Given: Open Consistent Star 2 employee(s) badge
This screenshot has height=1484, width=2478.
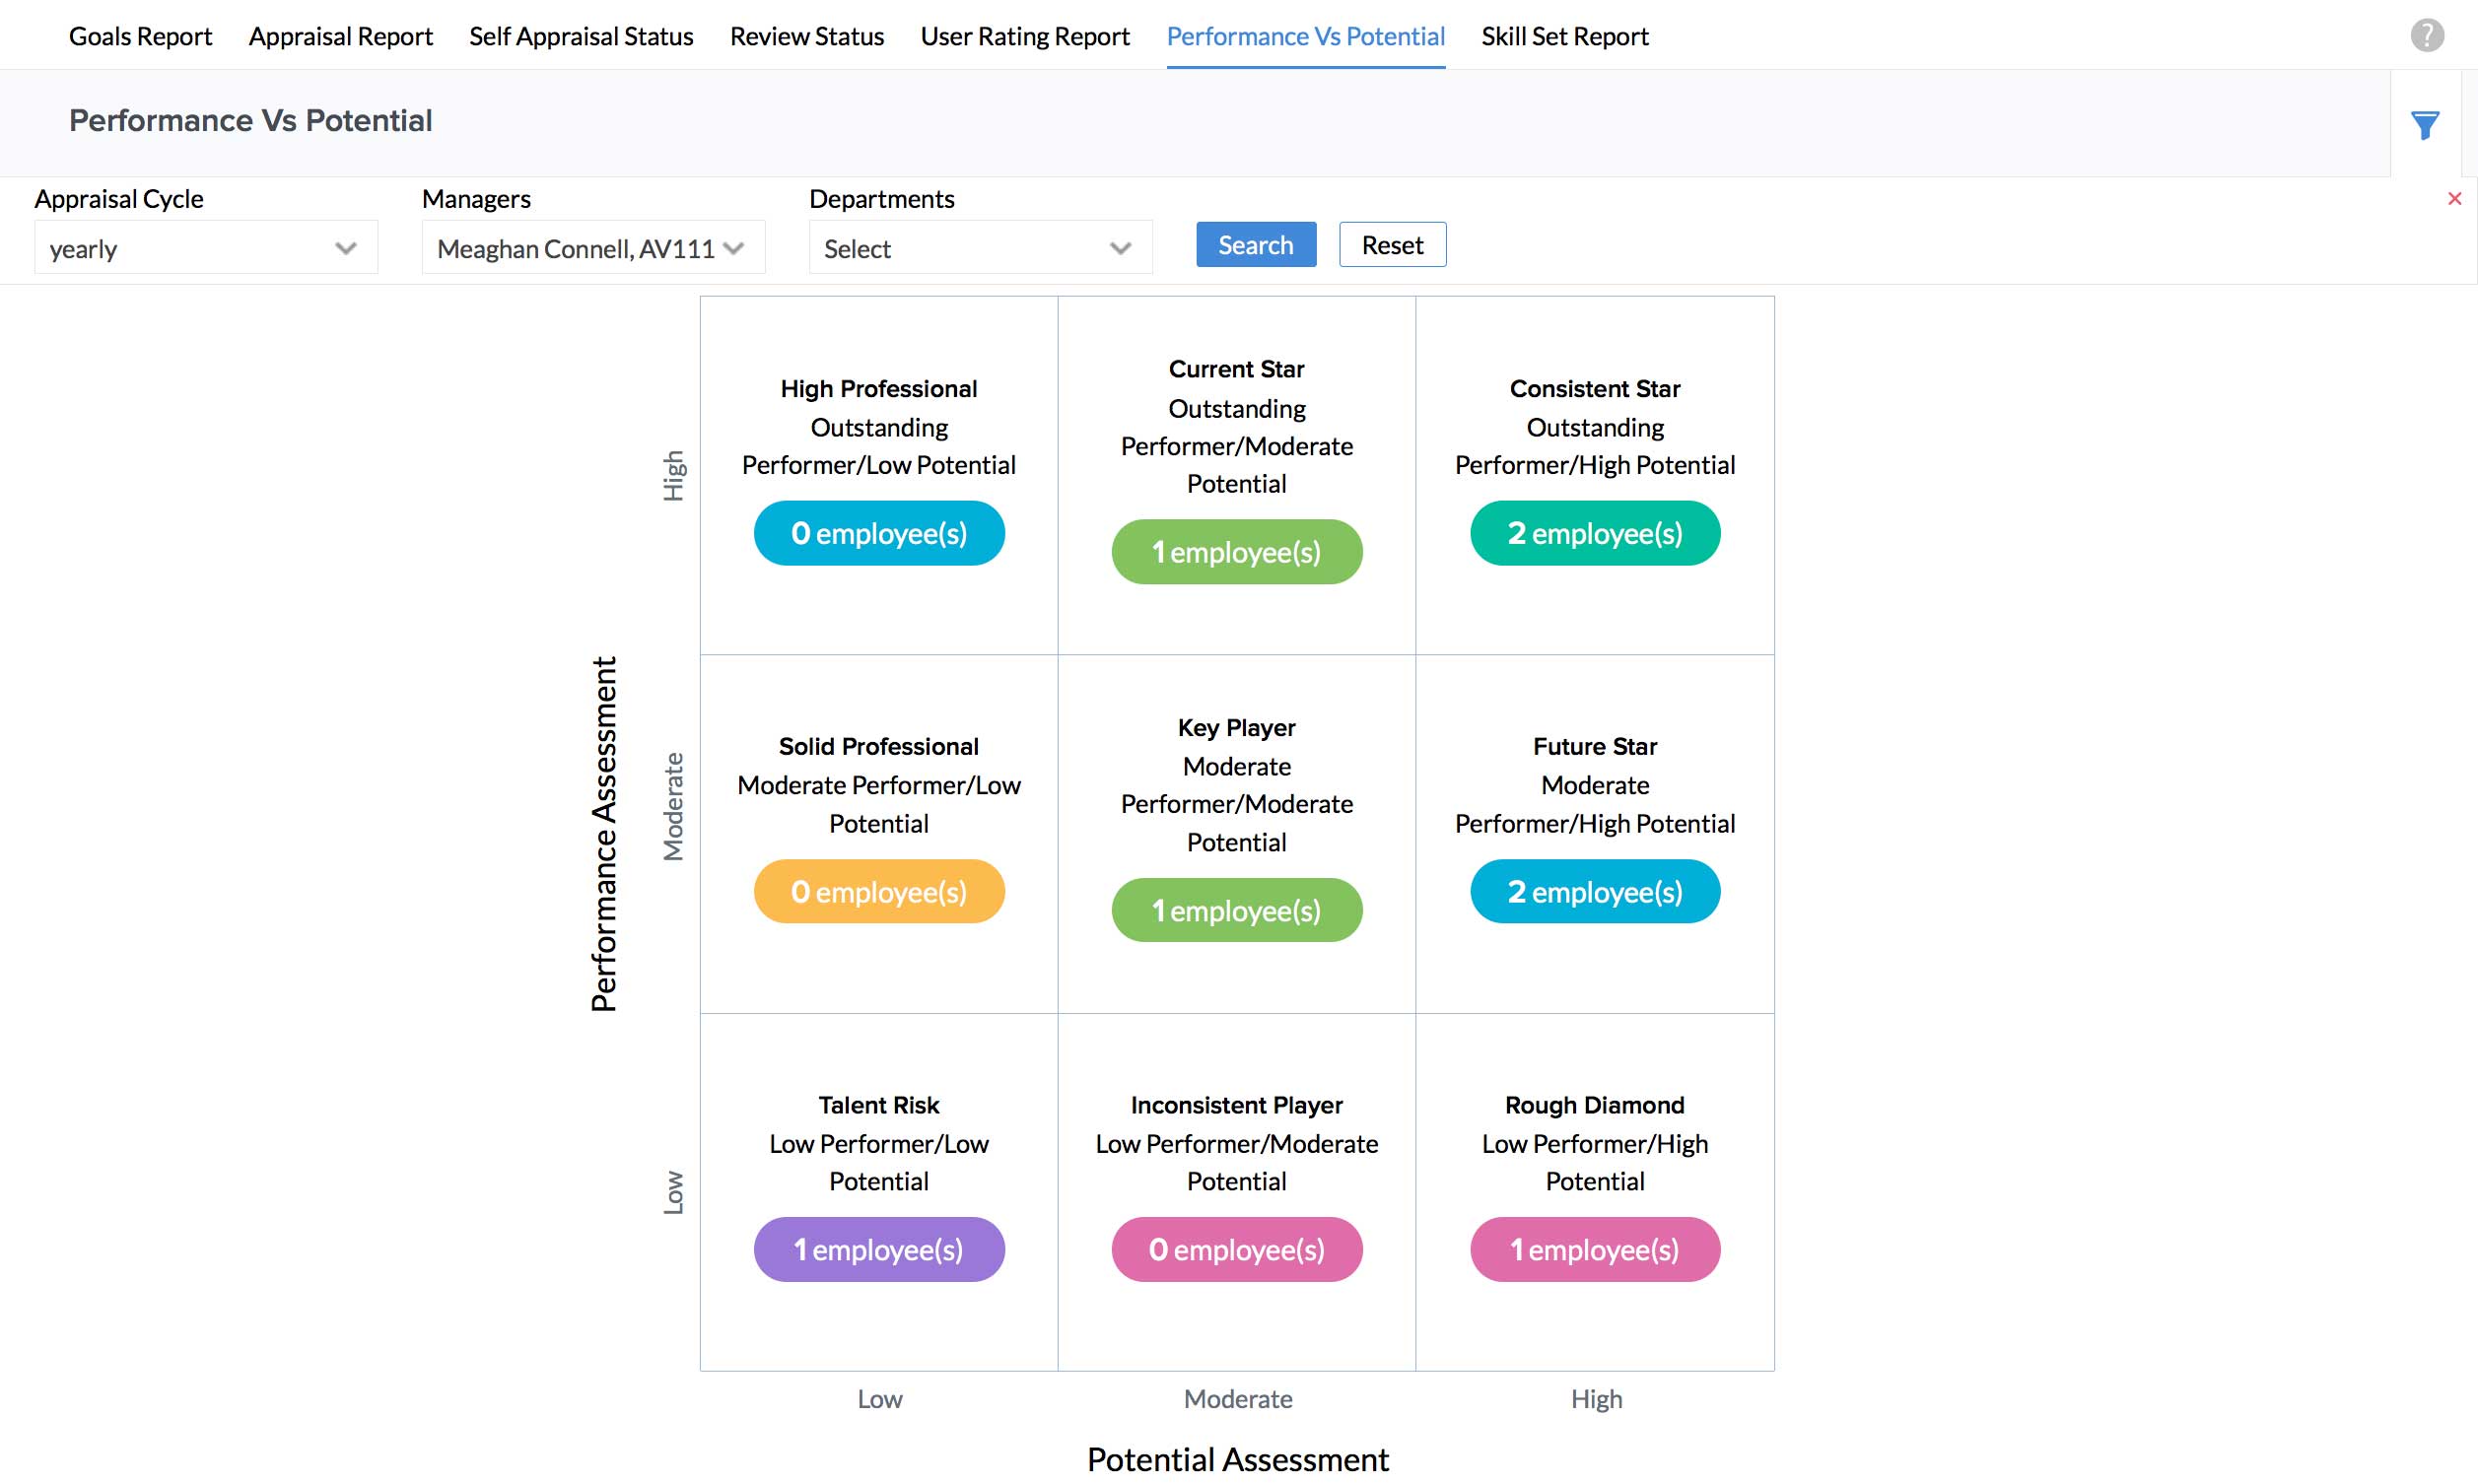Looking at the screenshot, I should point(1594,533).
